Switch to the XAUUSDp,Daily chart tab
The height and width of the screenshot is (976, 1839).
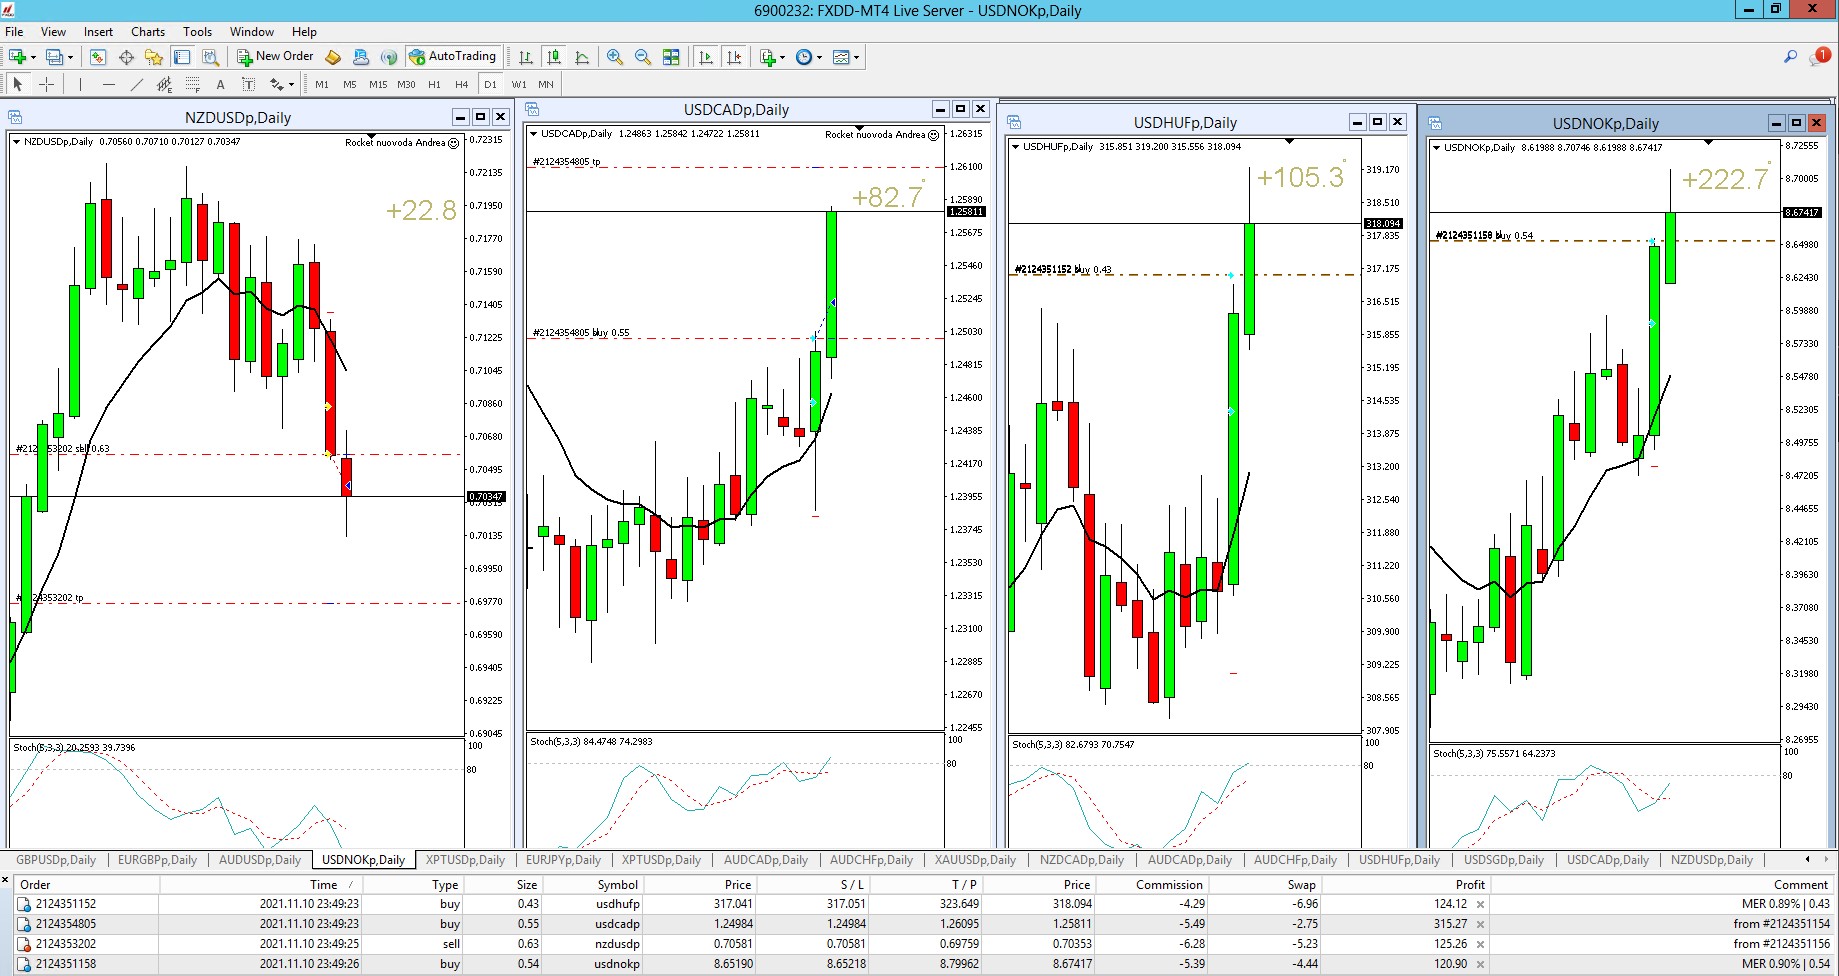coord(975,859)
